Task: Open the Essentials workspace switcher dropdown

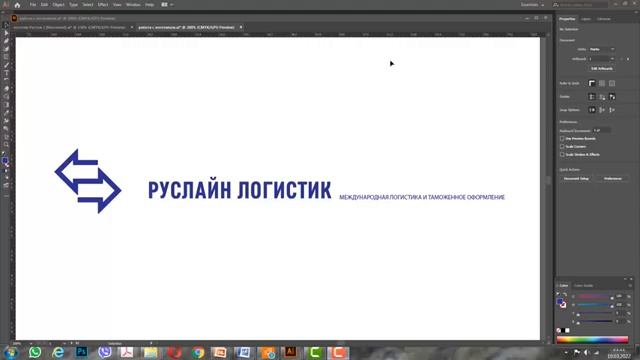Action: (x=532, y=5)
